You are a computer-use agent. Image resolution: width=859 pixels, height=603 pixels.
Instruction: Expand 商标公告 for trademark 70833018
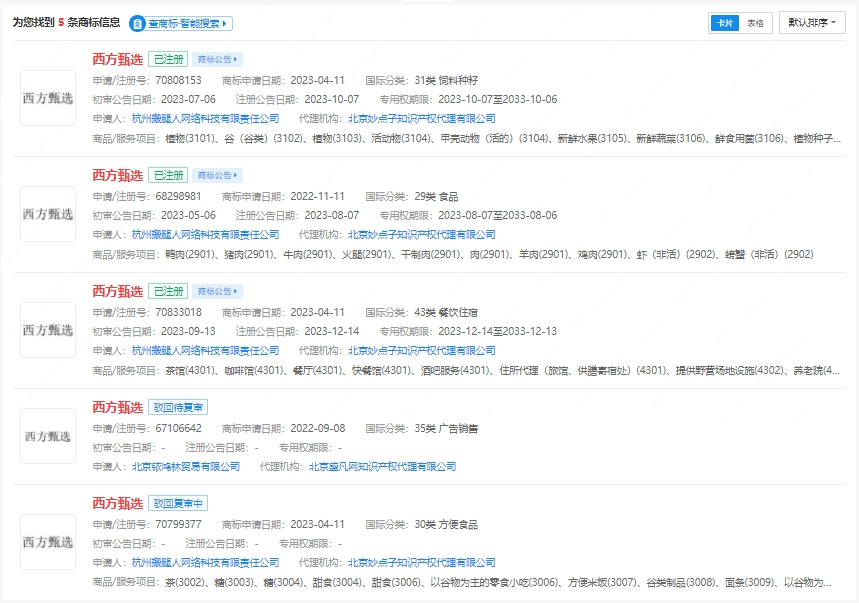217,291
